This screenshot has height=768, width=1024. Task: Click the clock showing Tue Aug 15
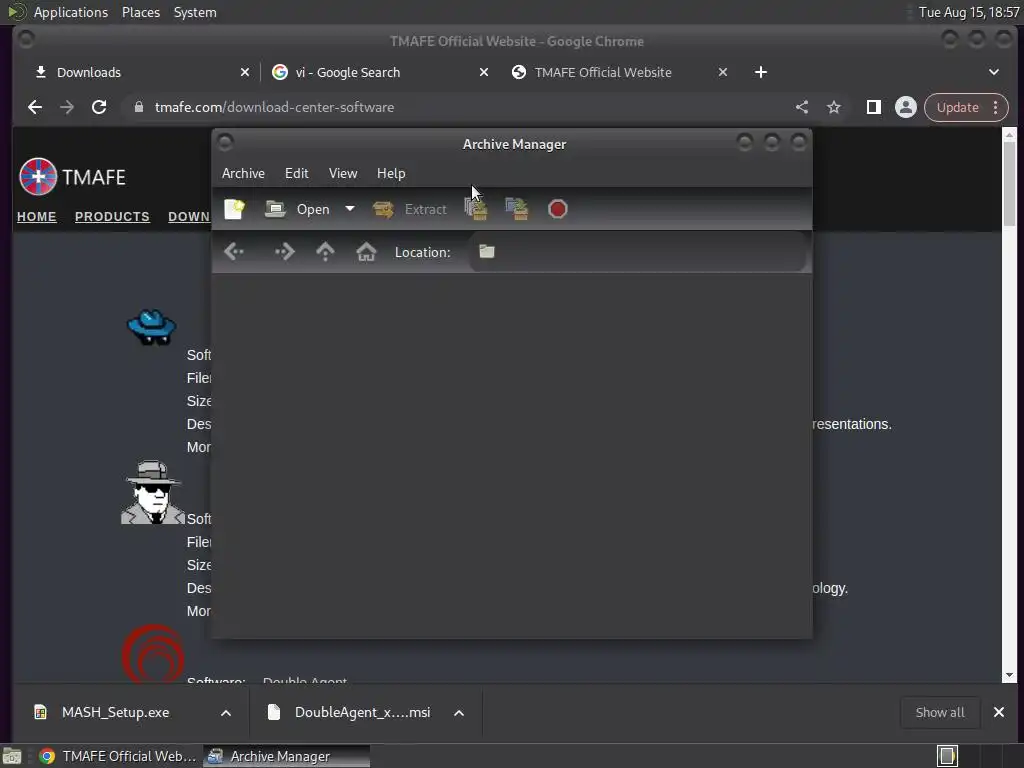click(x=968, y=12)
